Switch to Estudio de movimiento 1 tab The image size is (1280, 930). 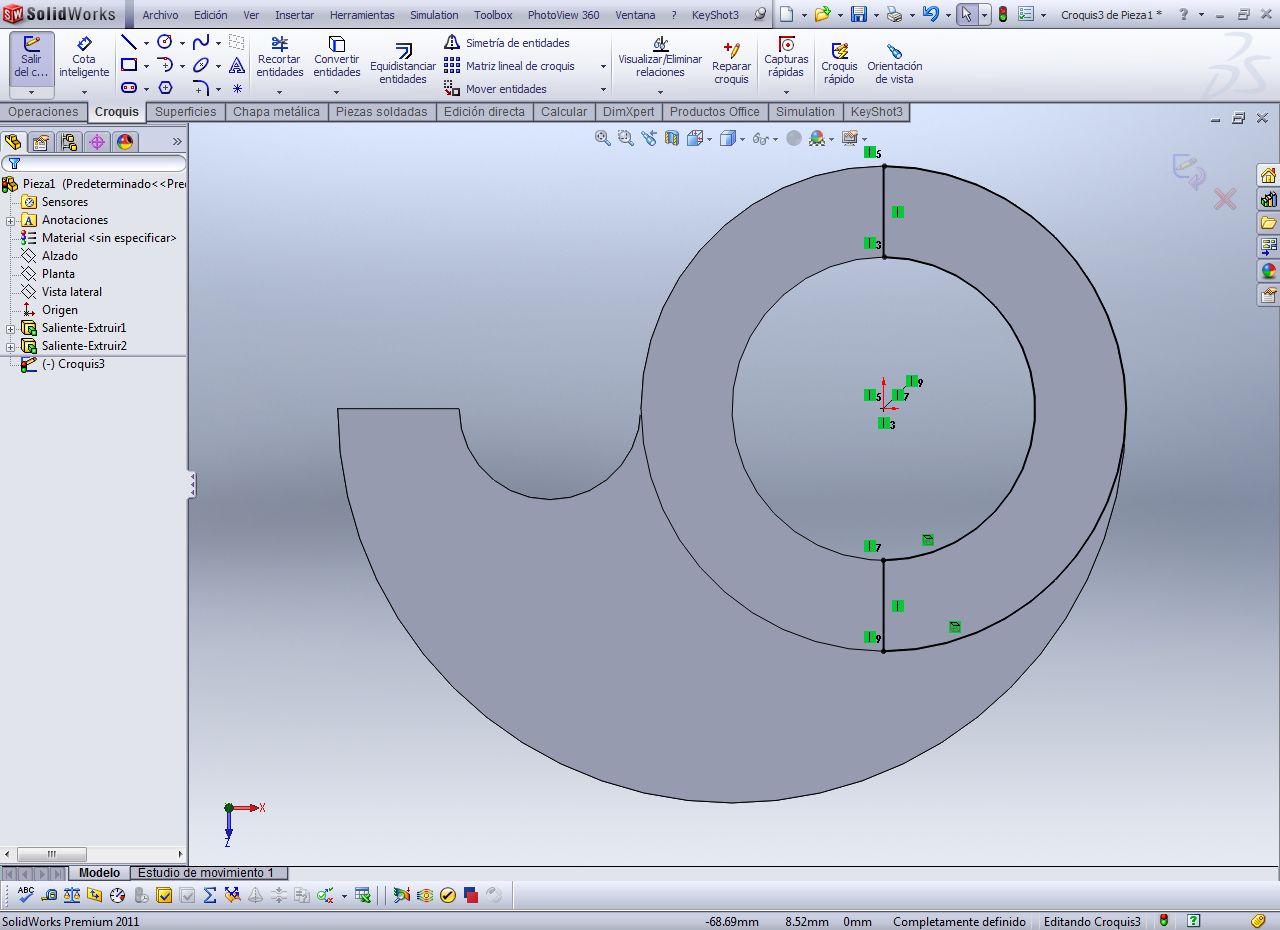(x=206, y=873)
